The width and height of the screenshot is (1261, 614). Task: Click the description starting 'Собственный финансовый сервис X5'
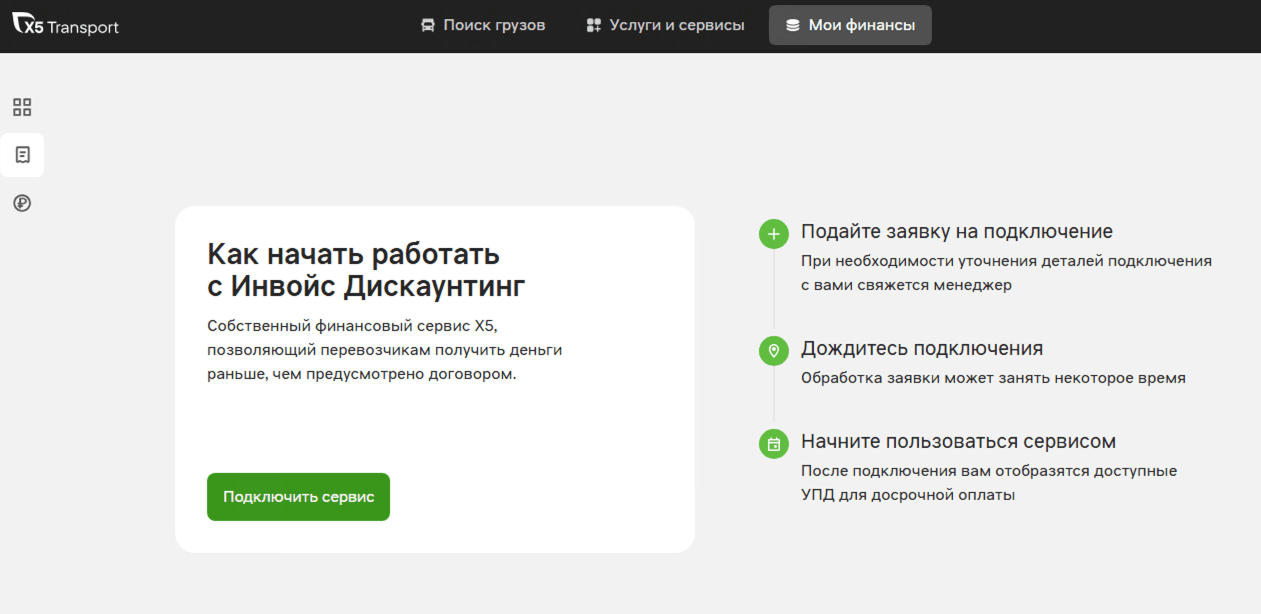(385, 350)
